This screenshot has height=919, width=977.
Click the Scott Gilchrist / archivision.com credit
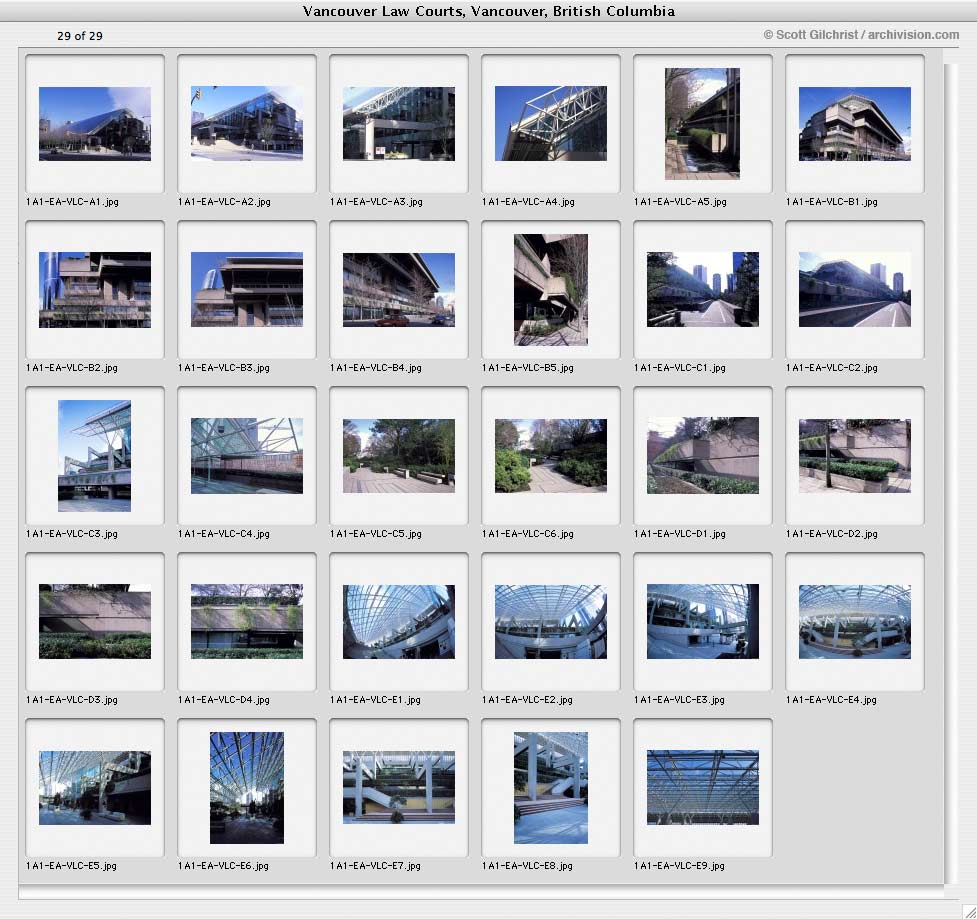click(862, 35)
